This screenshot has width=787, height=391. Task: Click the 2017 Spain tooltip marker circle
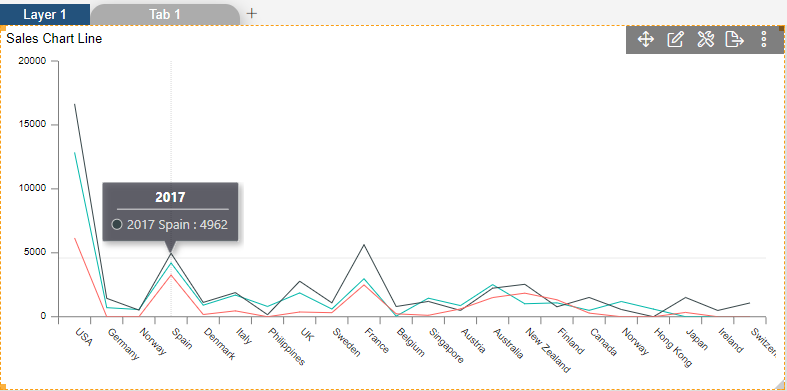point(117,224)
